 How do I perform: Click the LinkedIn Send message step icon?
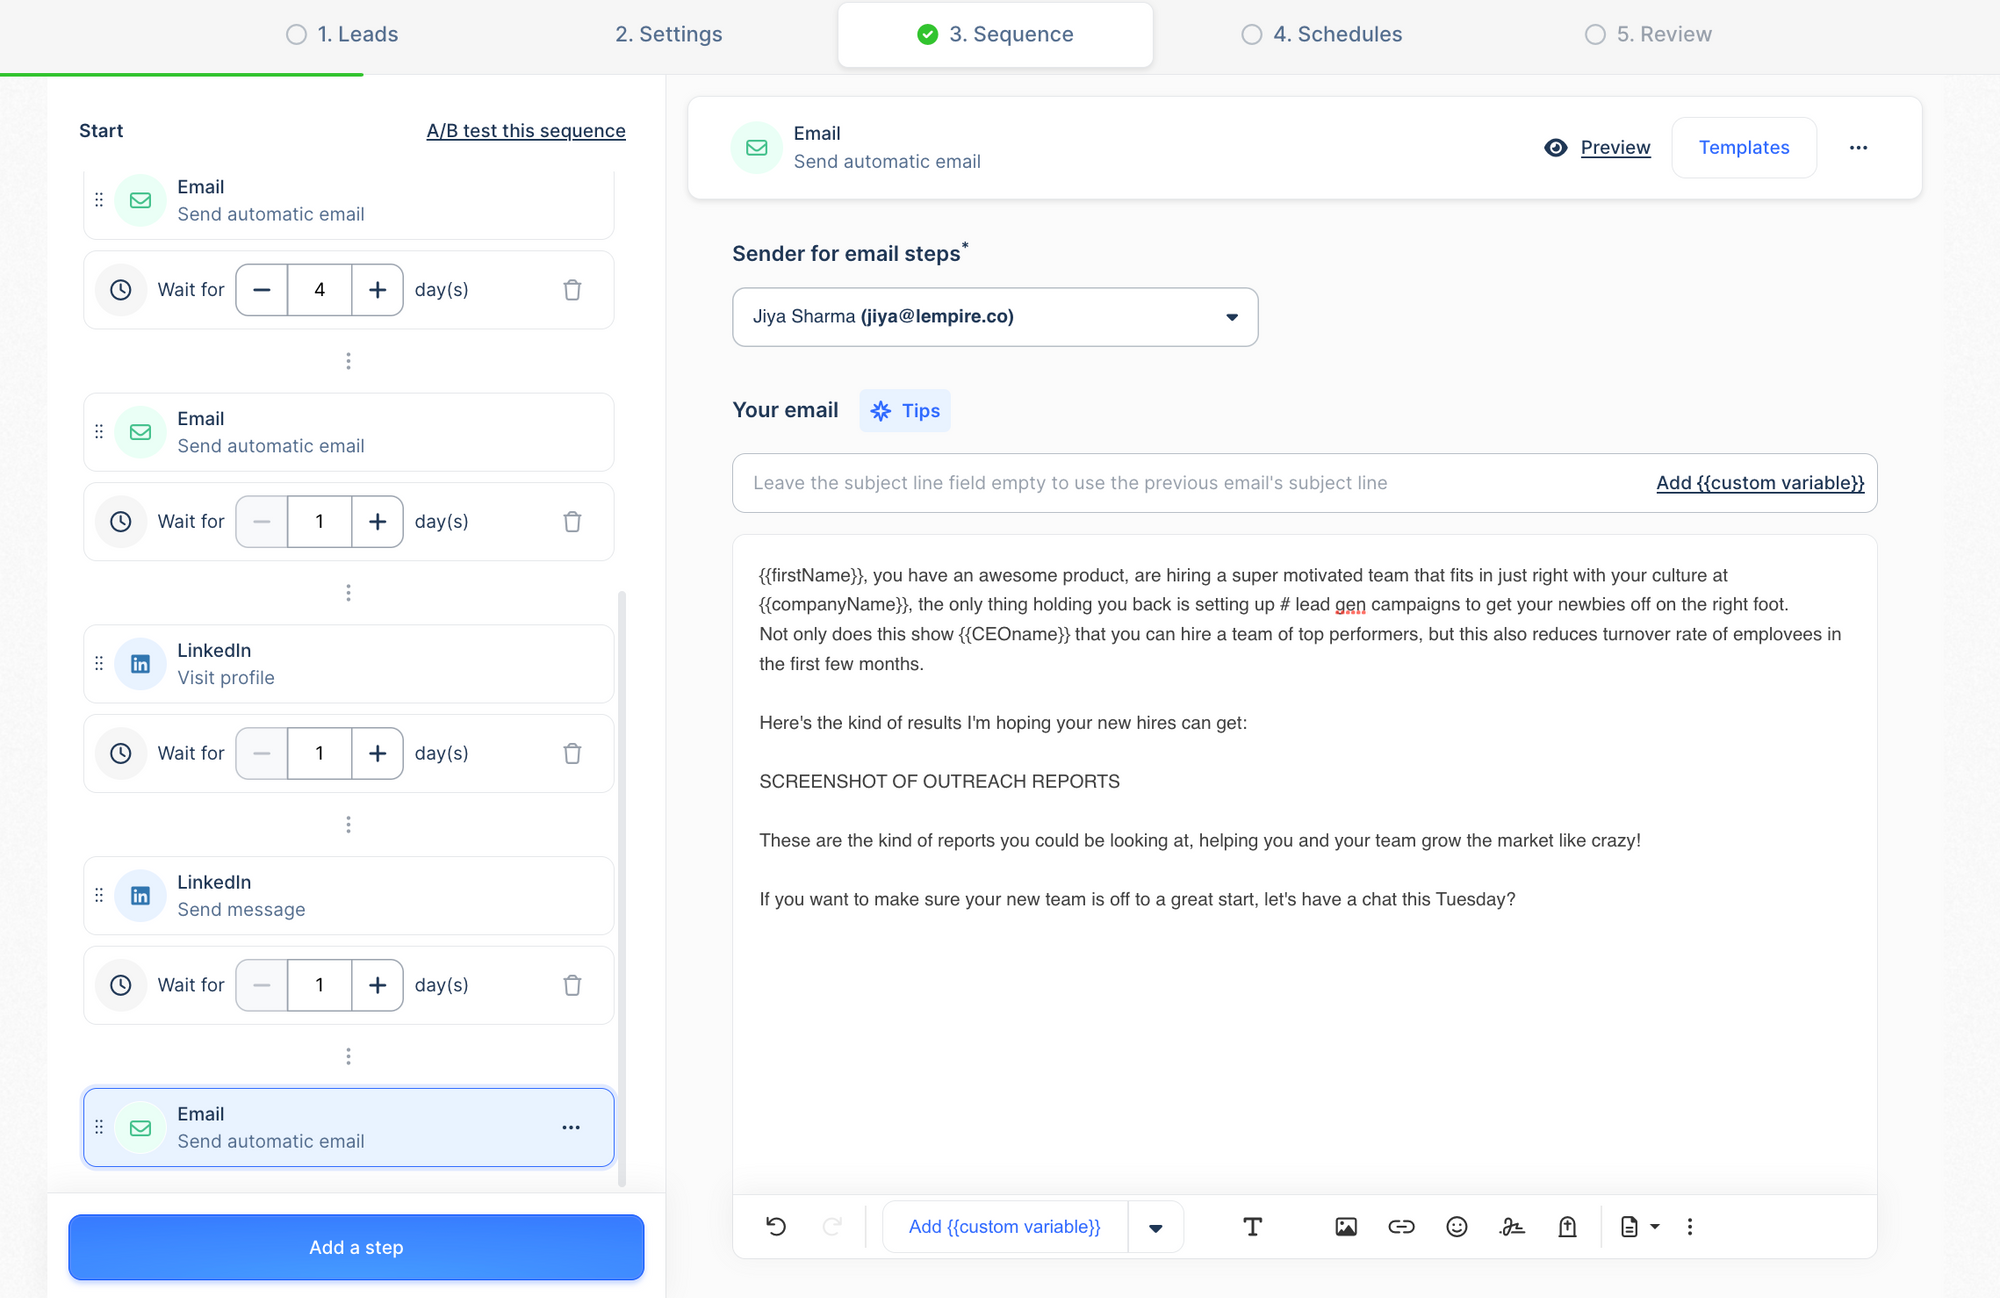coord(141,896)
